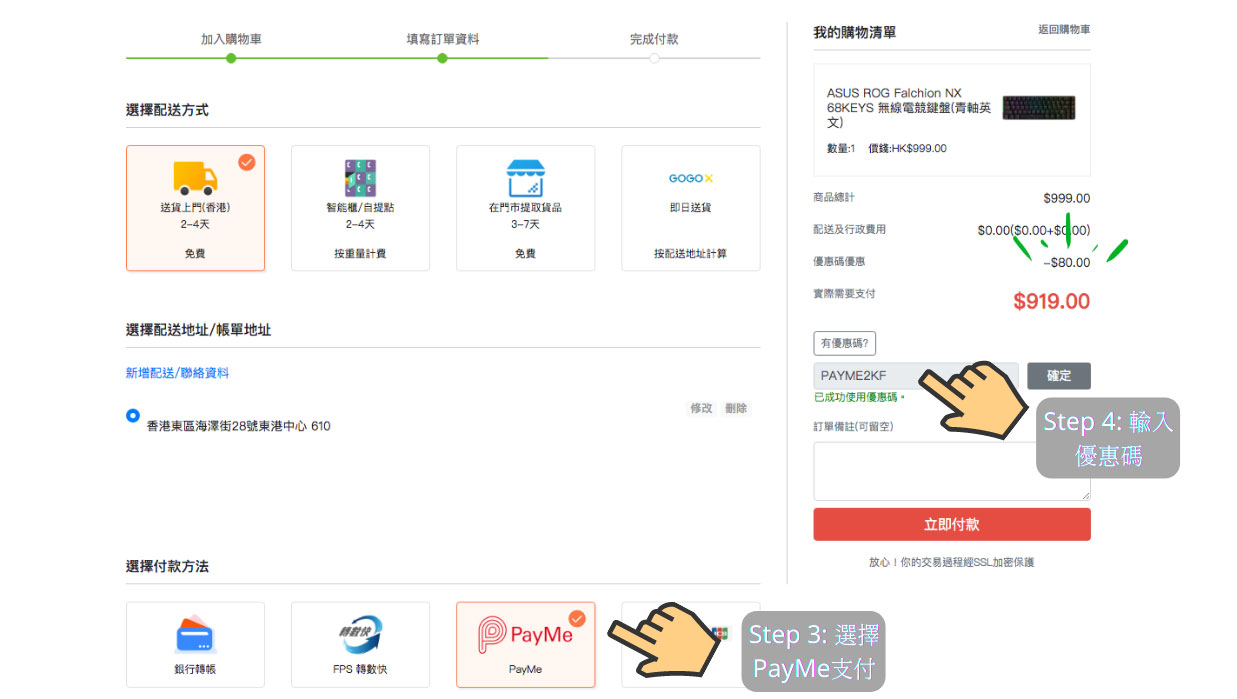Select the delivery truck icon for home delivery
The height and width of the screenshot is (699, 1237).
(x=195, y=177)
